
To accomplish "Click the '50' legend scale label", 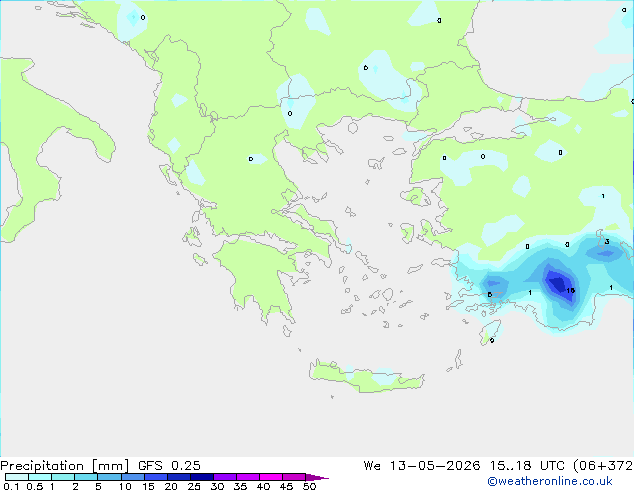I will coord(309,486).
